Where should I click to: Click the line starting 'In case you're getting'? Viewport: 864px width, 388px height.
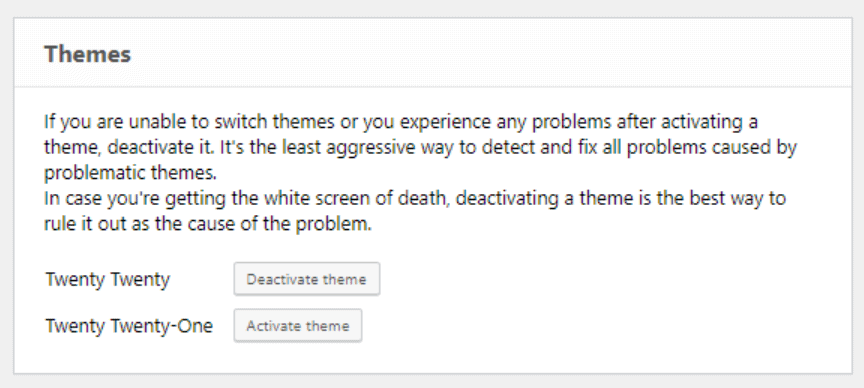tap(415, 199)
